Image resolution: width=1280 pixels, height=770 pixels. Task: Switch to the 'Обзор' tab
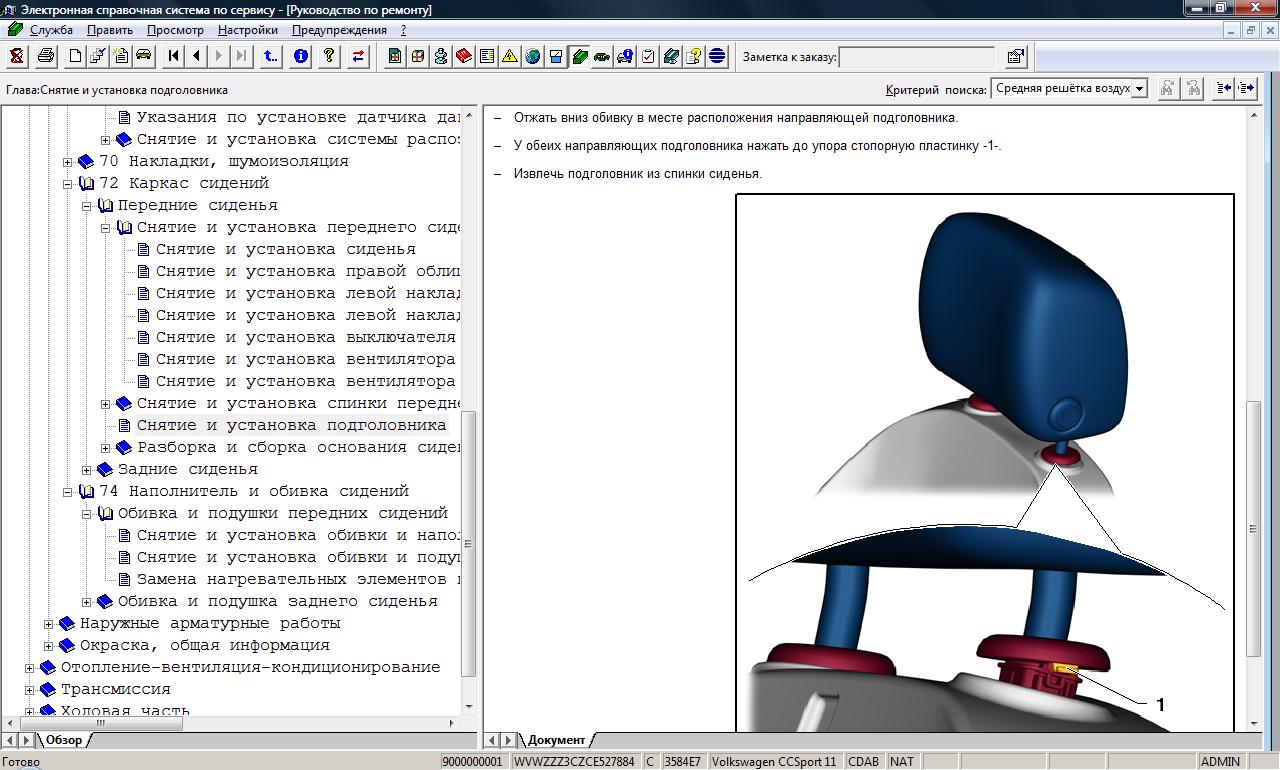point(63,740)
